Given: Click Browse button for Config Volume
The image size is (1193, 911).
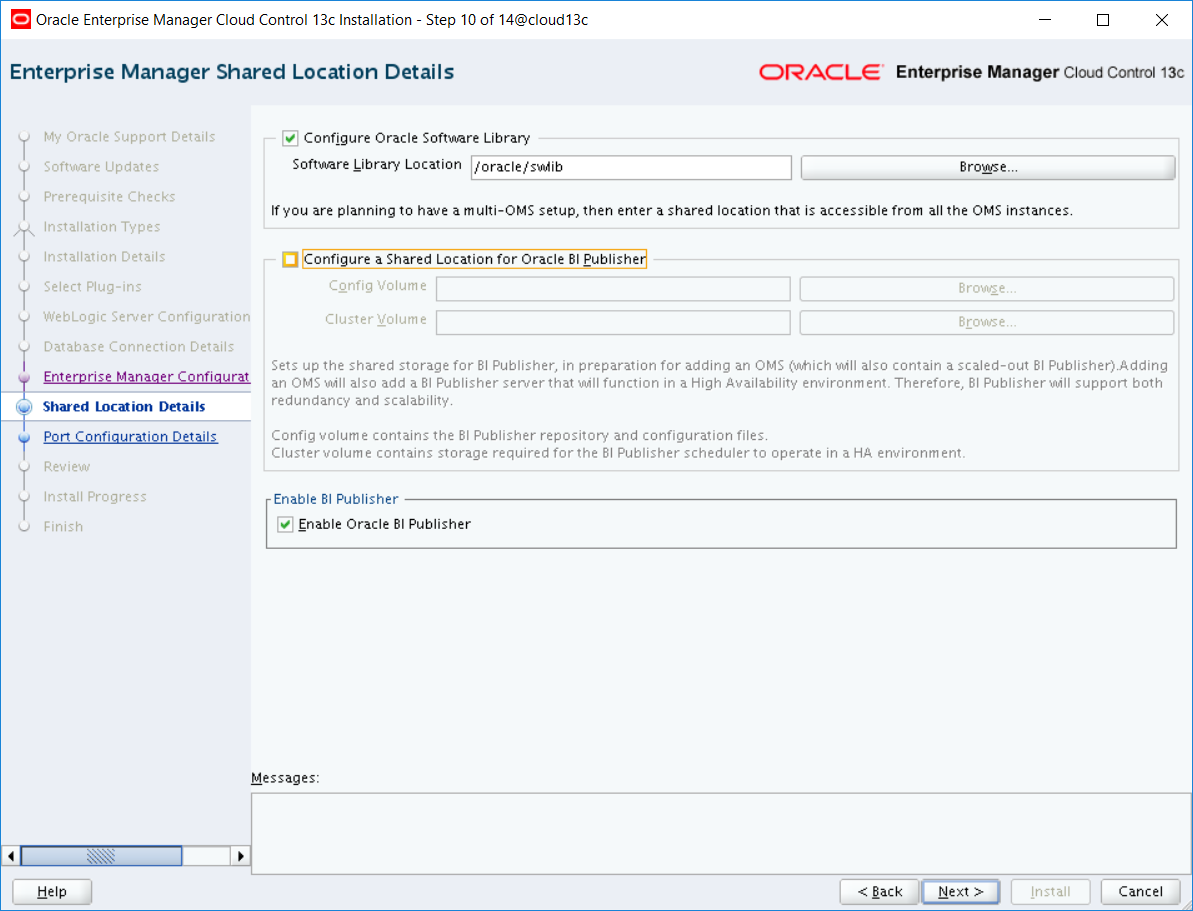Looking at the screenshot, I should click(986, 289).
